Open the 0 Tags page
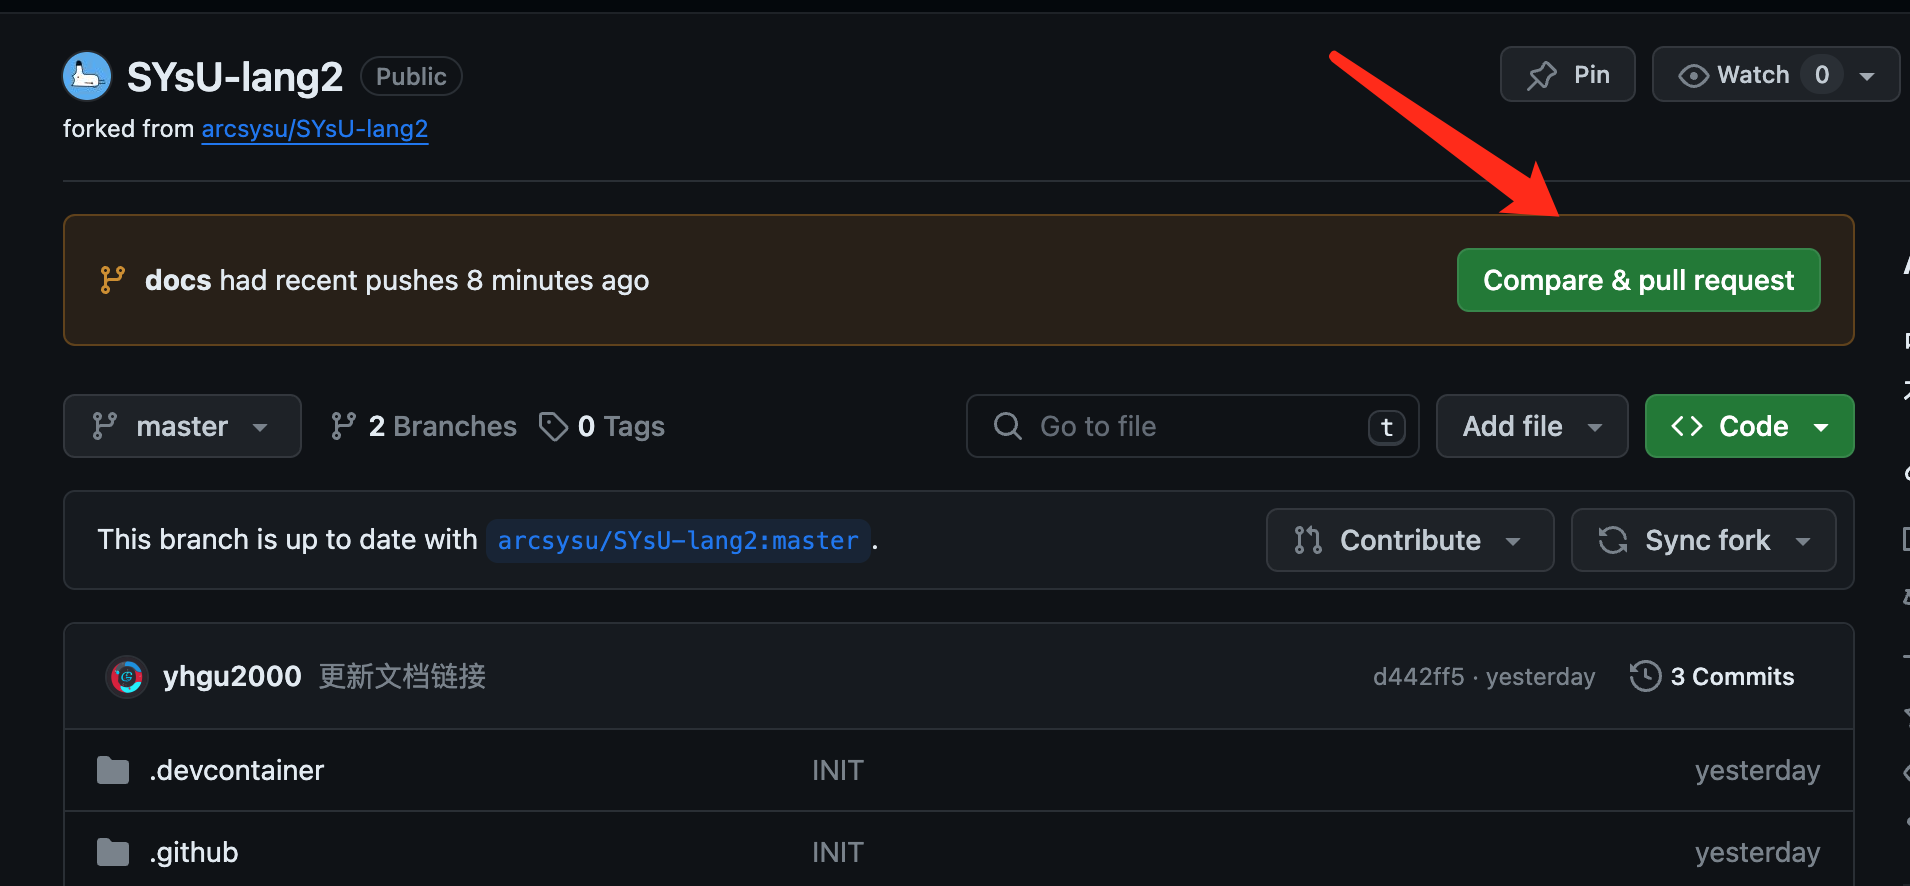 (602, 426)
